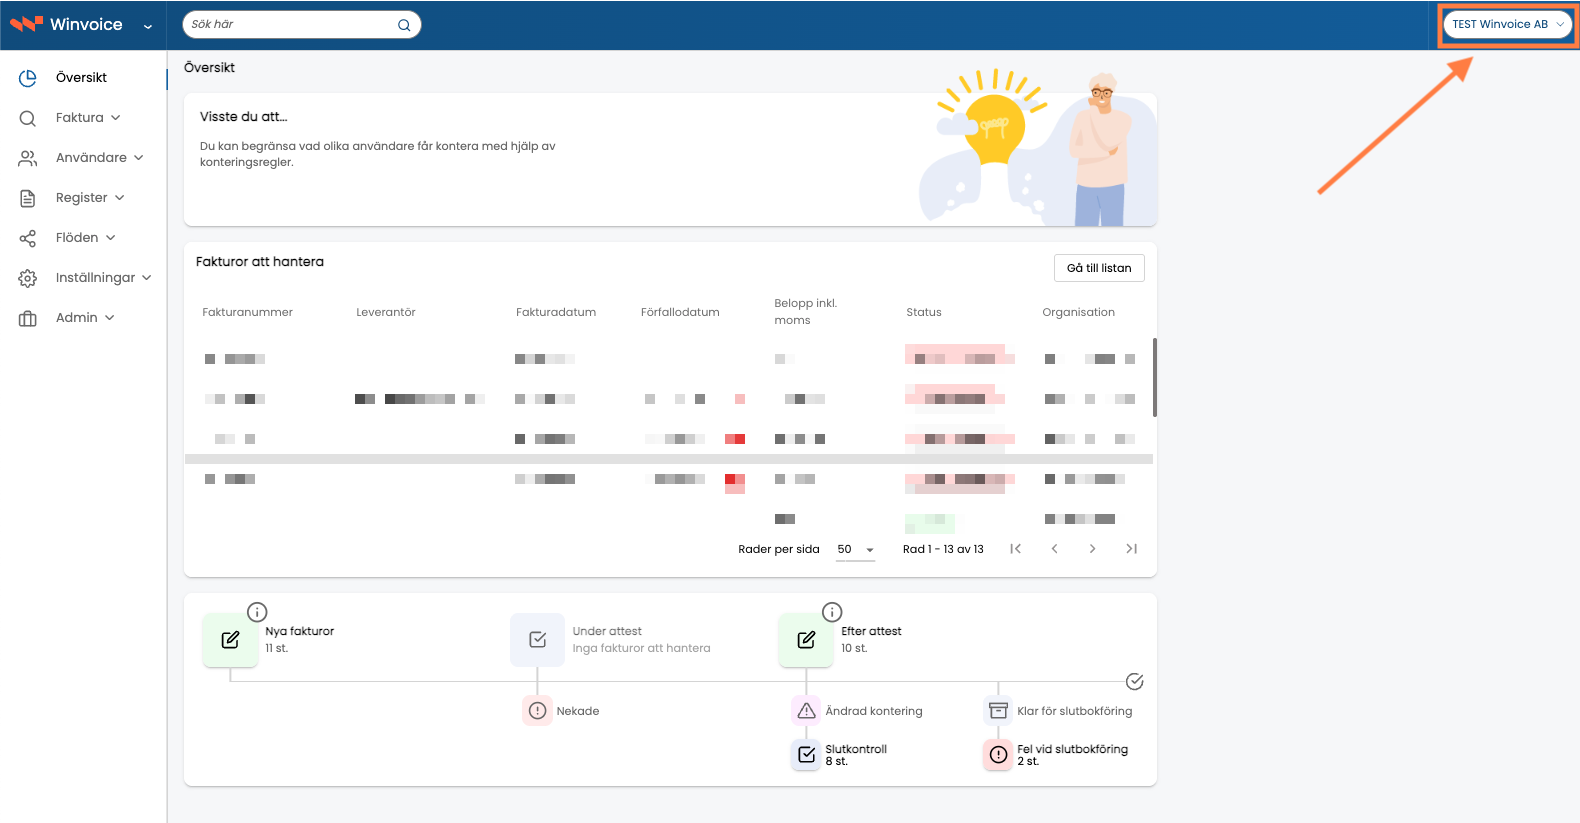Go to next page of invoices
This screenshot has height=823, width=1580.
1092,549
